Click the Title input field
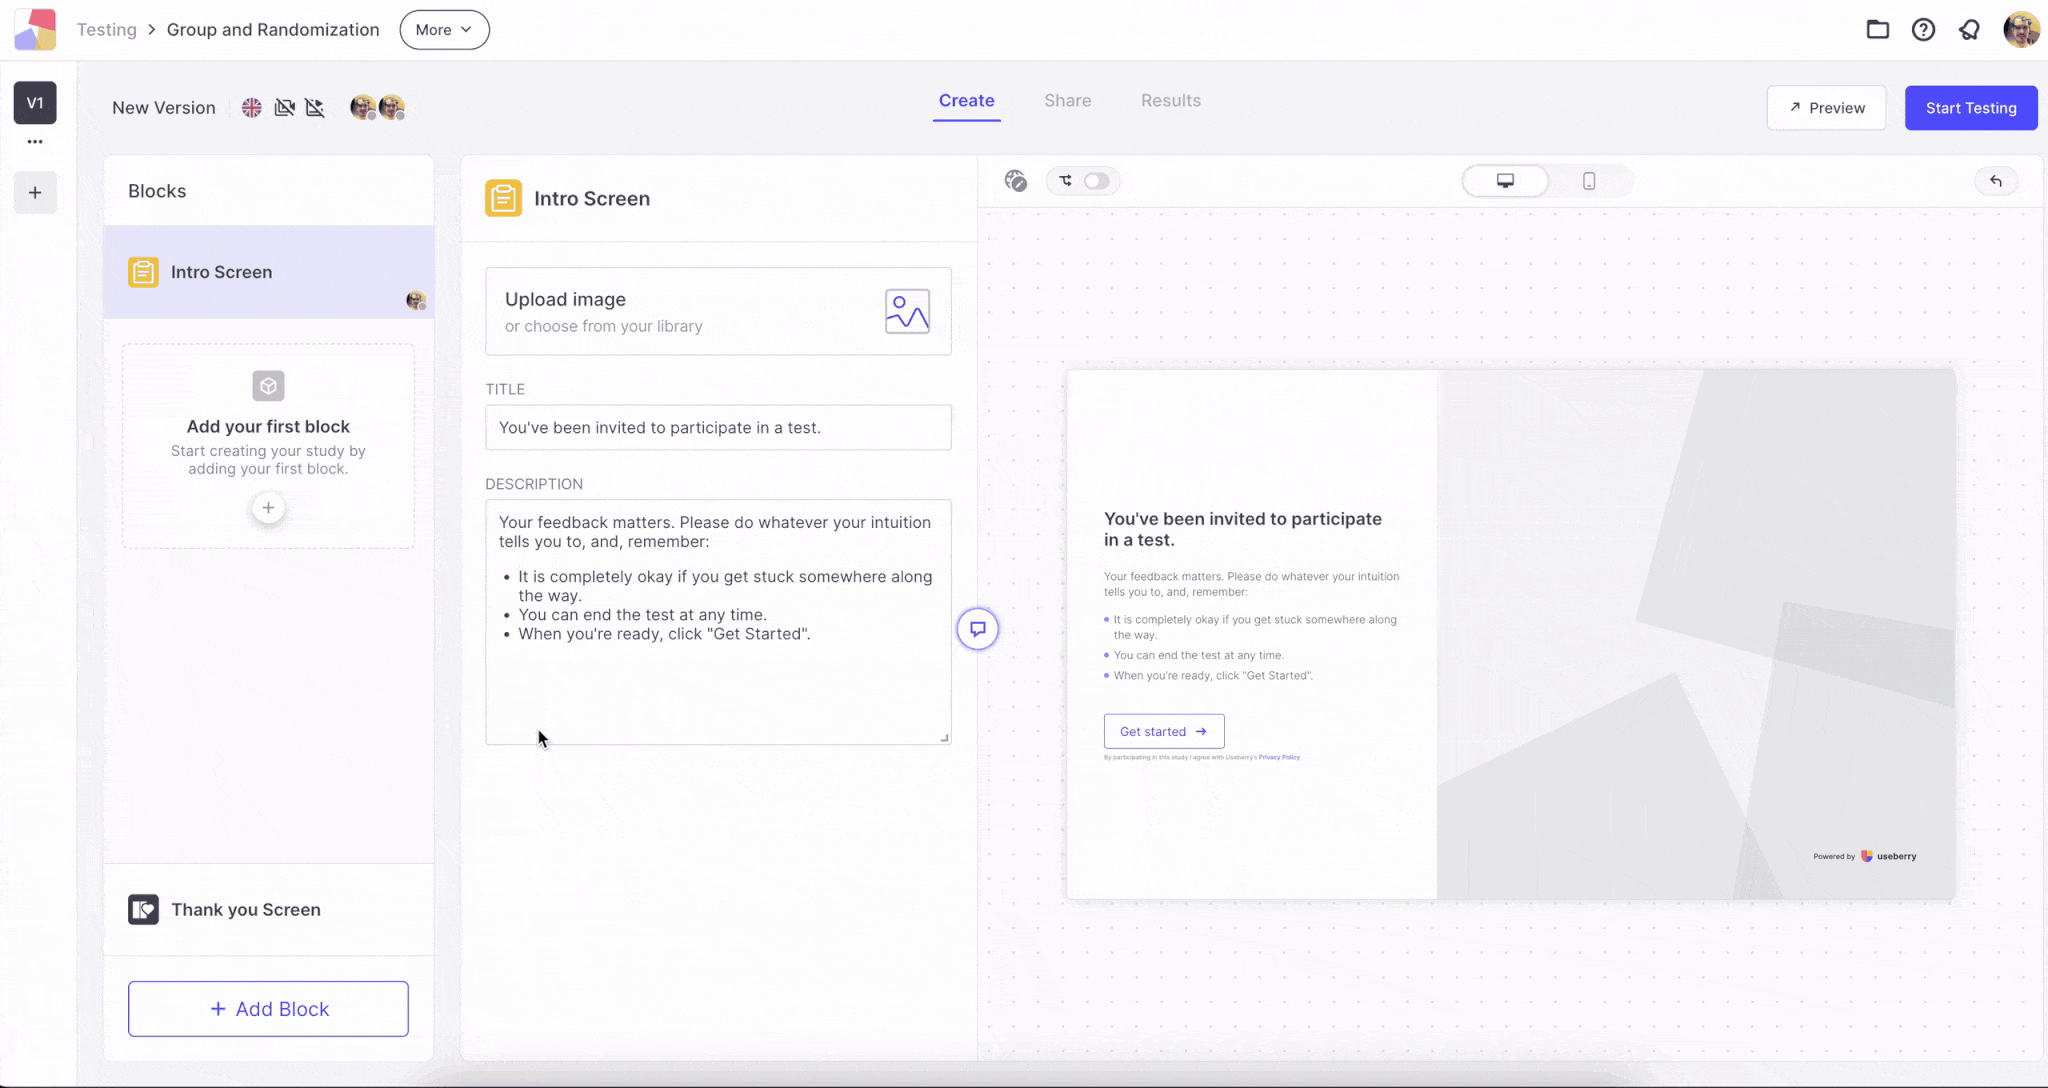The height and width of the screenshot is (1088, 2048). (x=718, y=427)
